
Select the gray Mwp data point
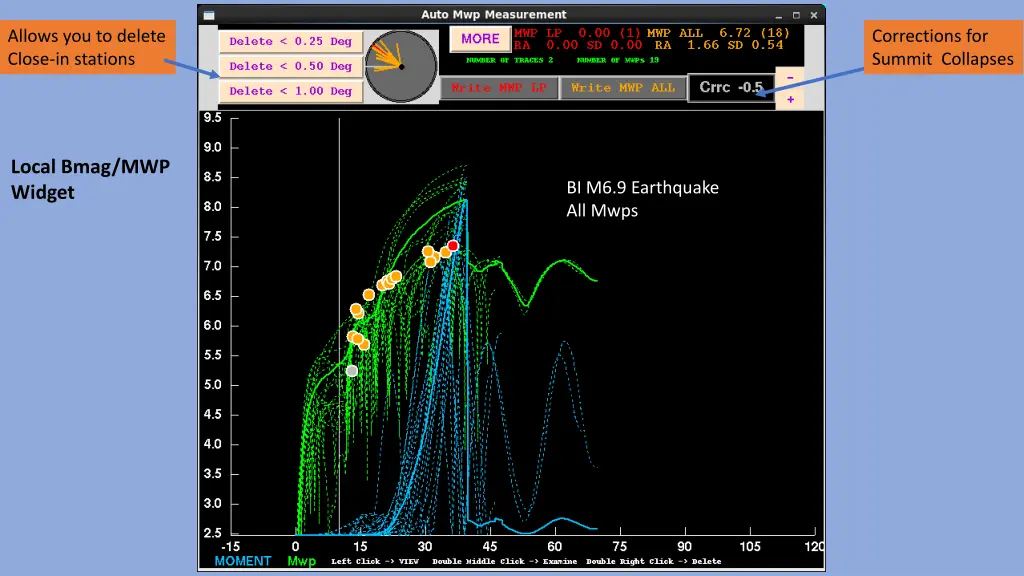tap(352, 371)
